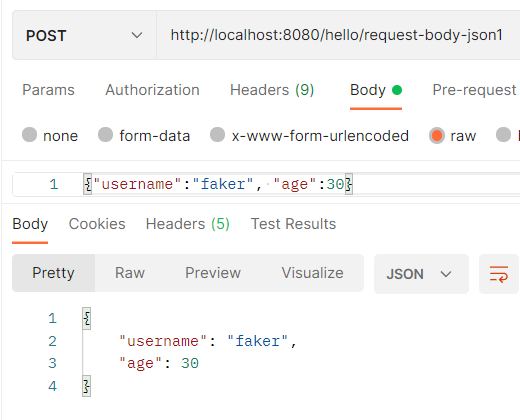Go to Pre-request tab

click(474, 90)
